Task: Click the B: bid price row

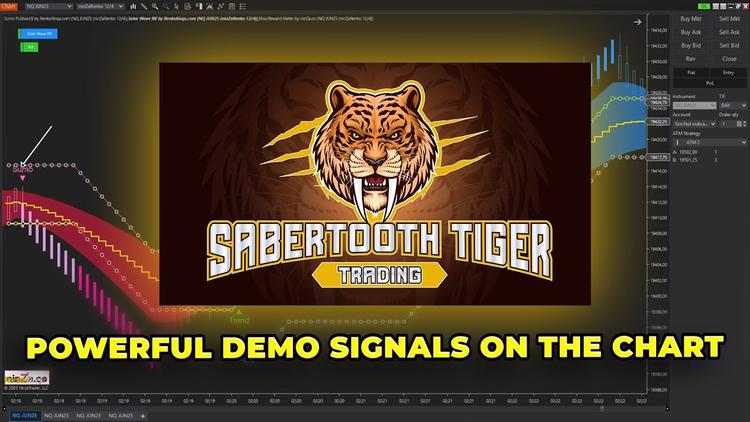Action: click(x=696, y=160)
